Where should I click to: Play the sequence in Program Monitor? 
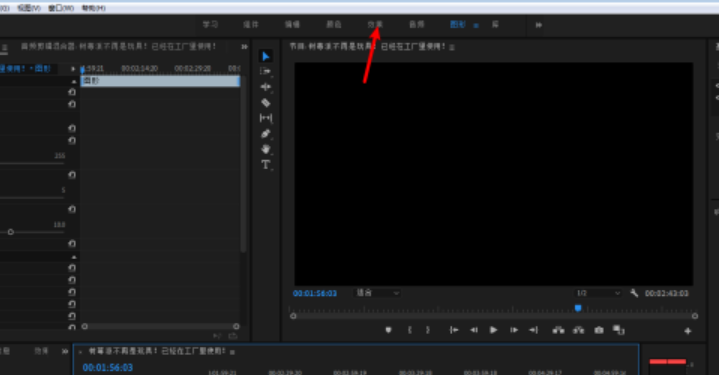(493, 330)
